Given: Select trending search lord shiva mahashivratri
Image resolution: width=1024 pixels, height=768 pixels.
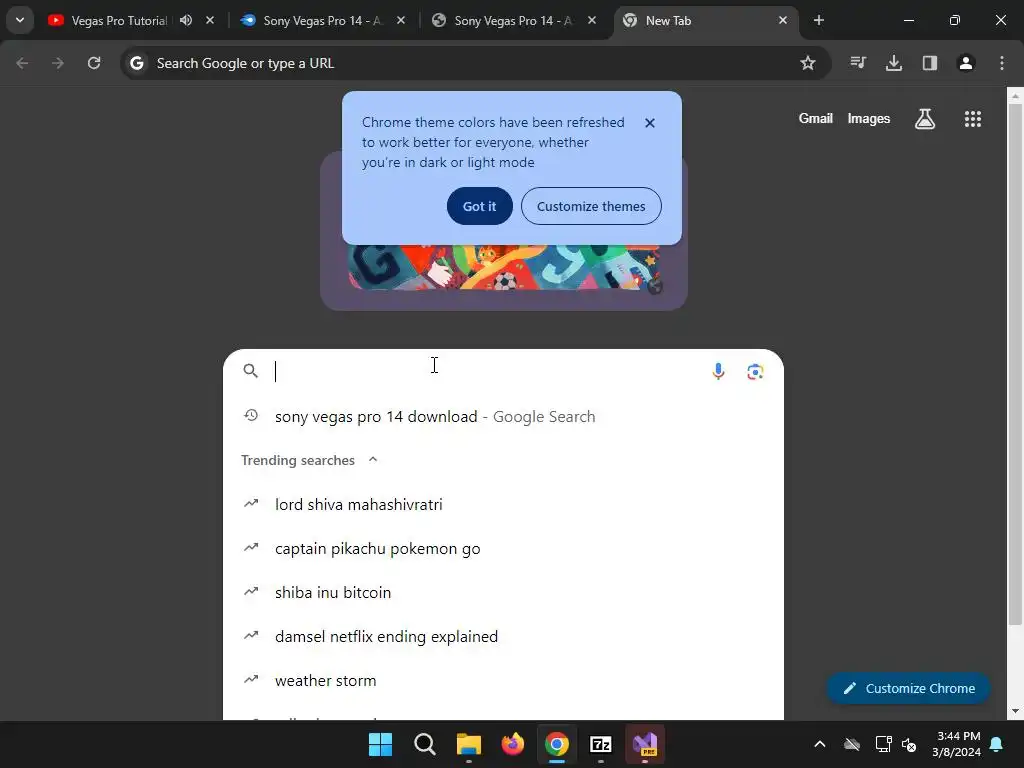Looking at the screenshot, I should click(503, 504).
